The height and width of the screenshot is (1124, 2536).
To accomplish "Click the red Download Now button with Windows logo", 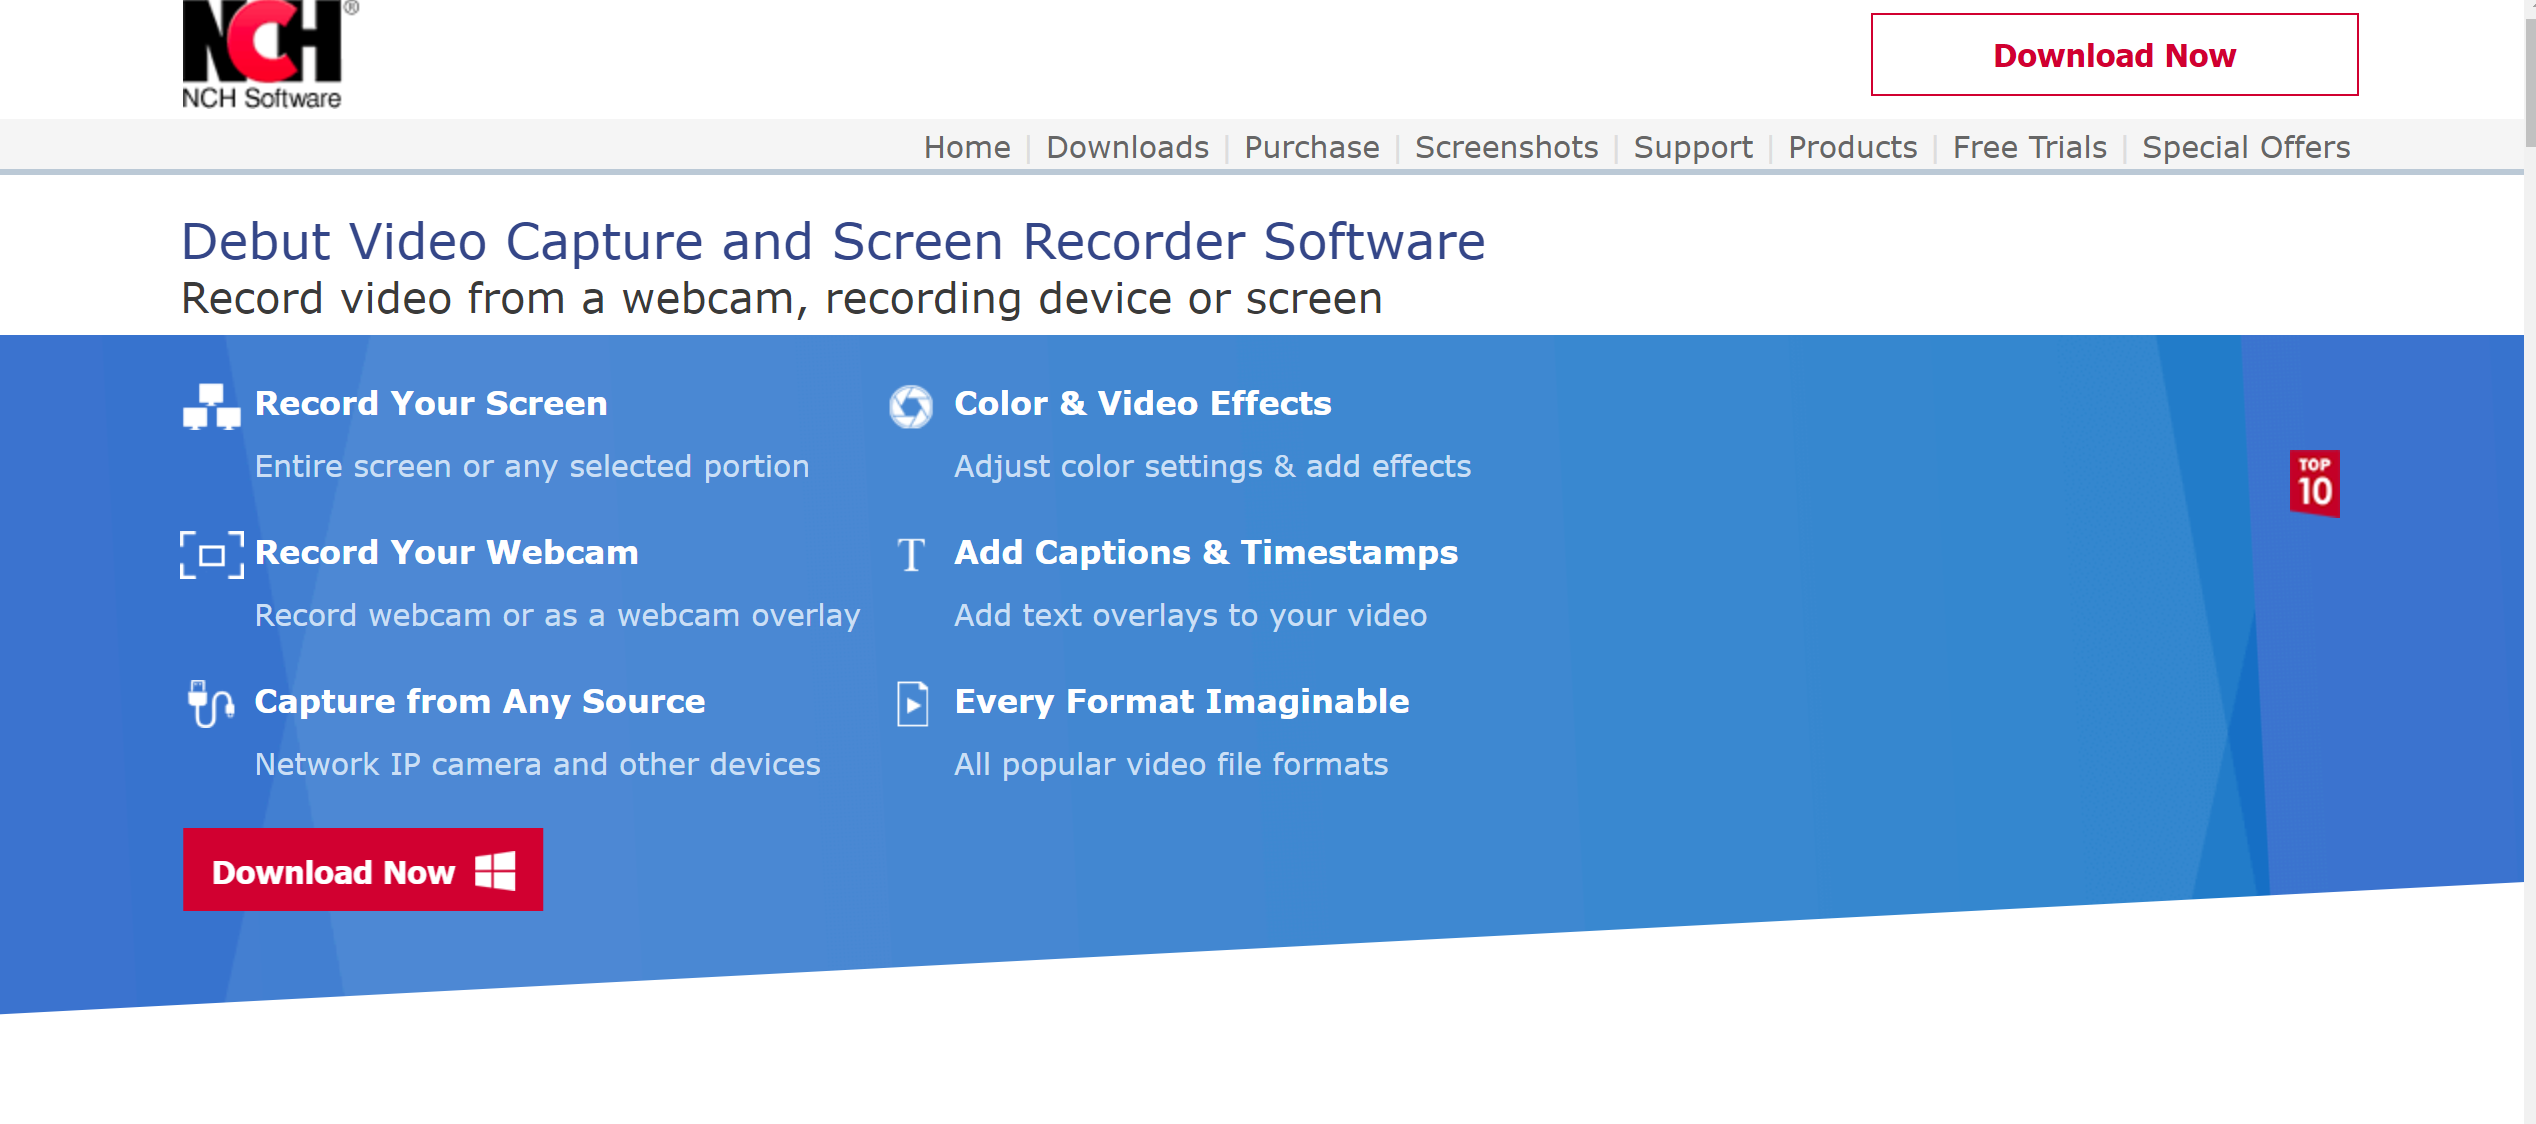I will (363, 870).
